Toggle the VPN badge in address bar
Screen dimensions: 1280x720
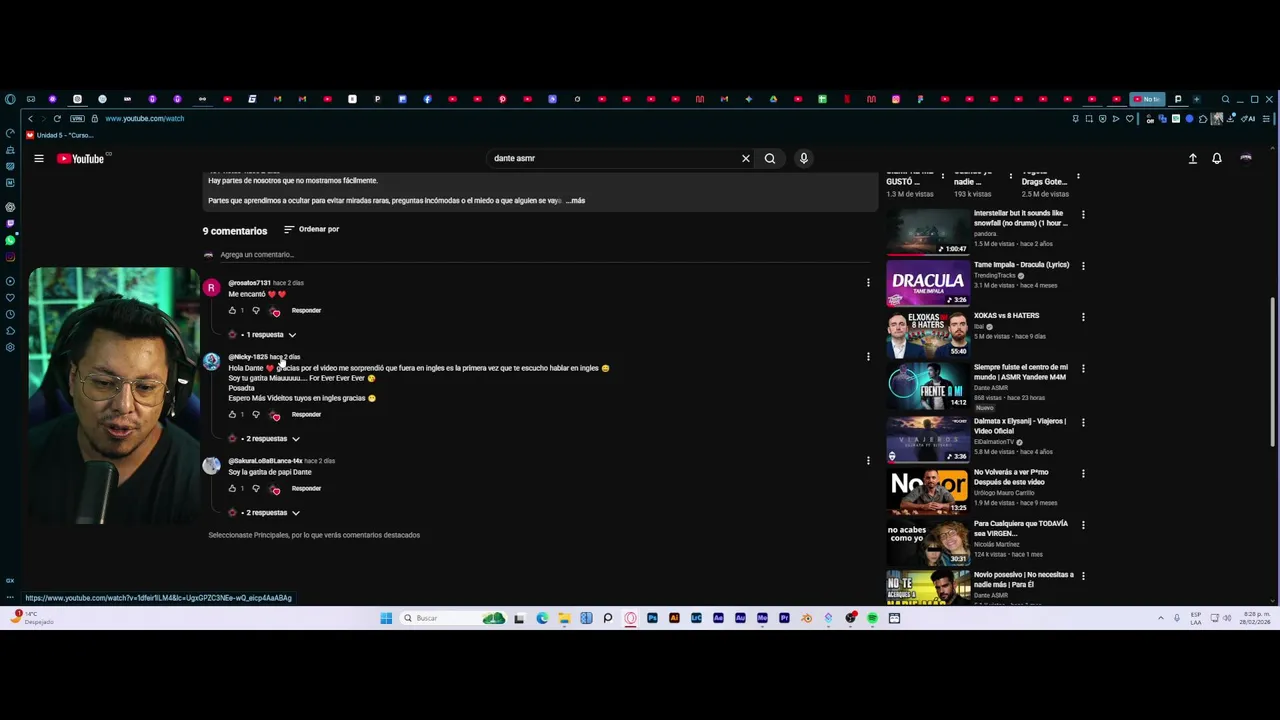tap(77, 118)
